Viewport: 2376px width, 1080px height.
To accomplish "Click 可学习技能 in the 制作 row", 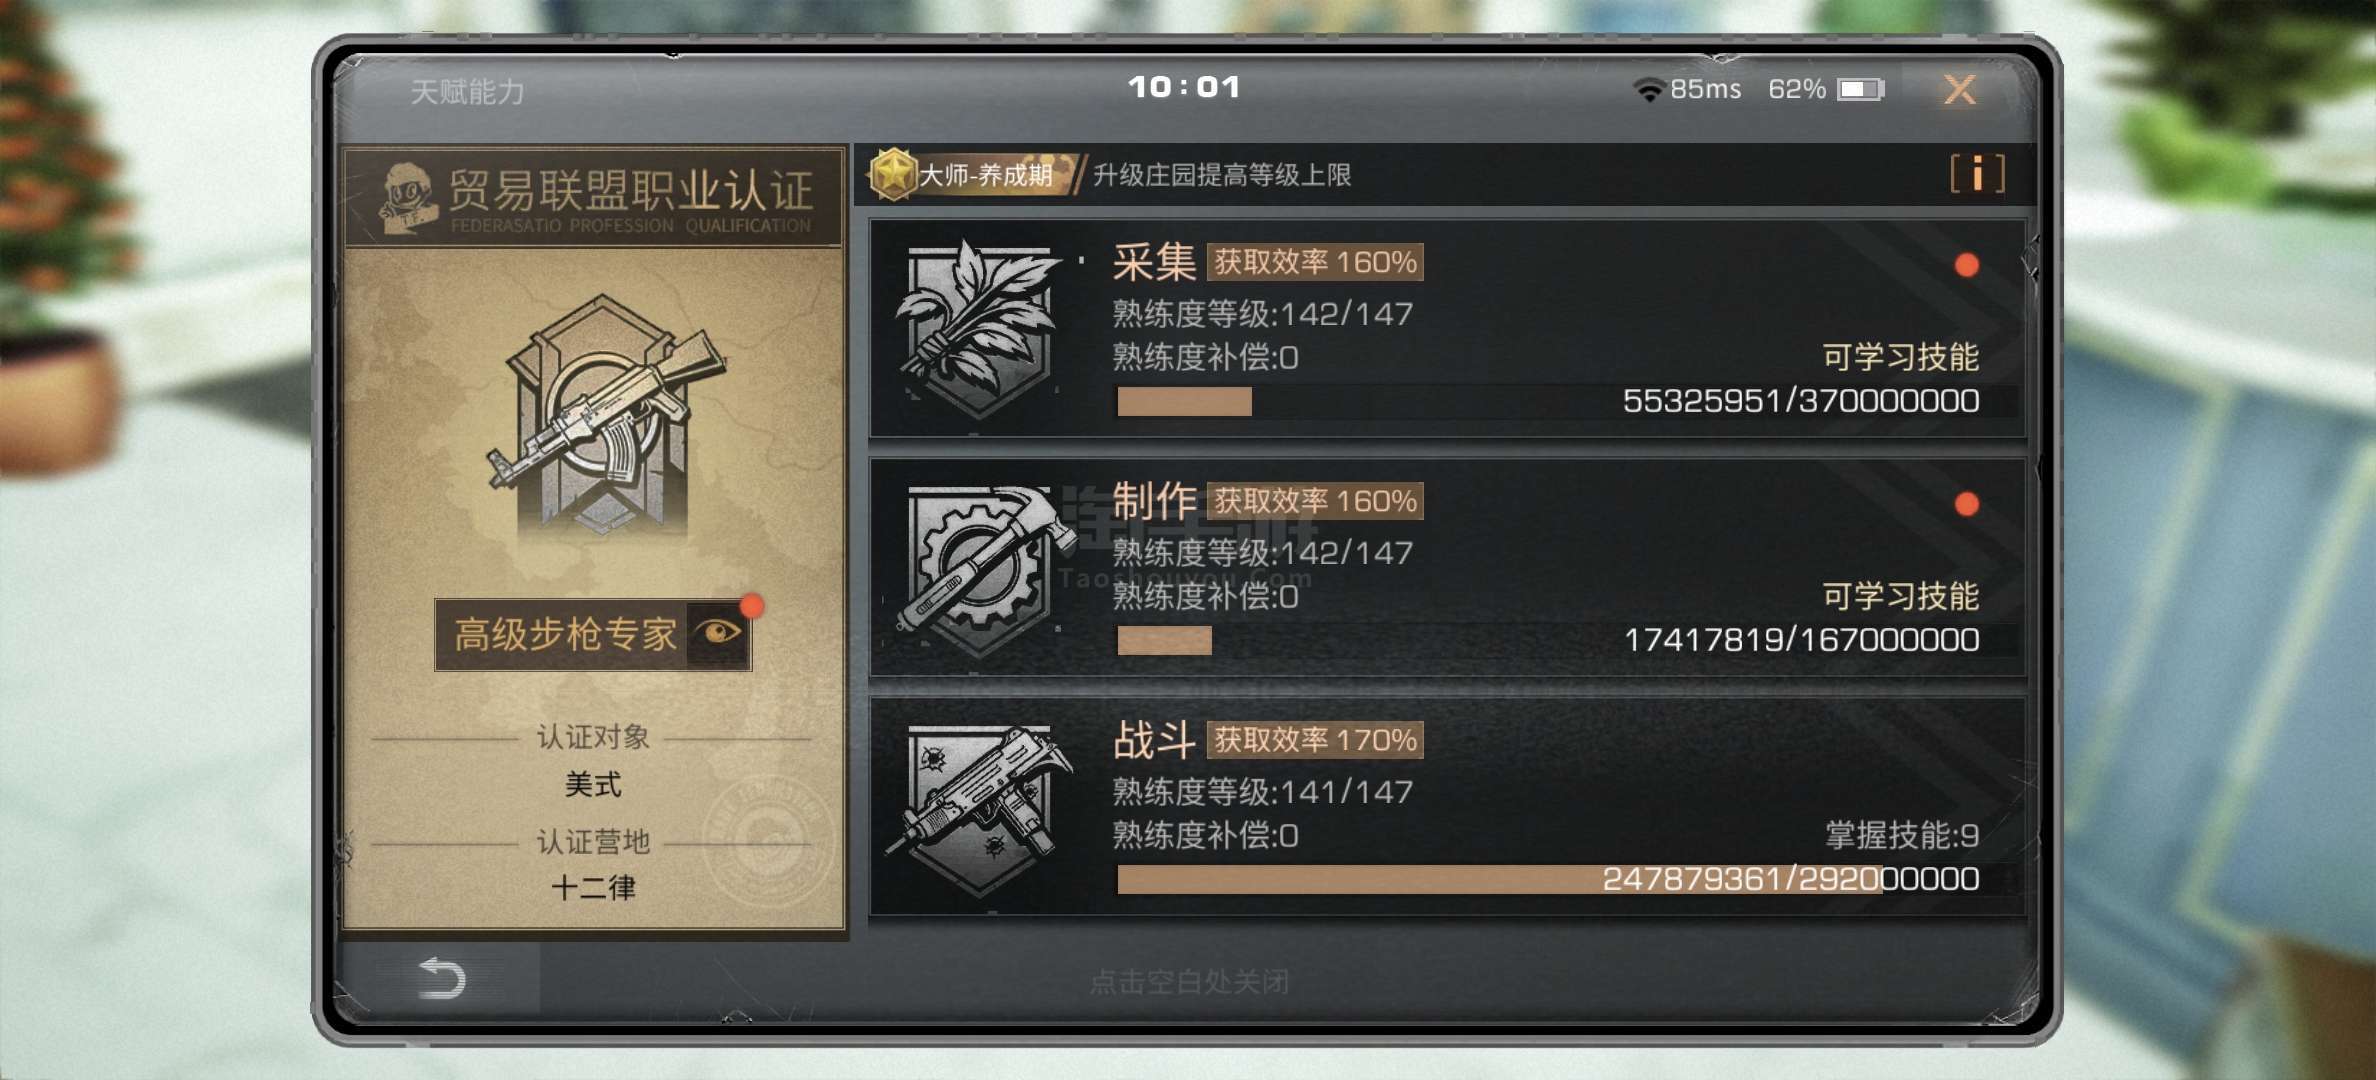I will click(x=1900, y=596).
